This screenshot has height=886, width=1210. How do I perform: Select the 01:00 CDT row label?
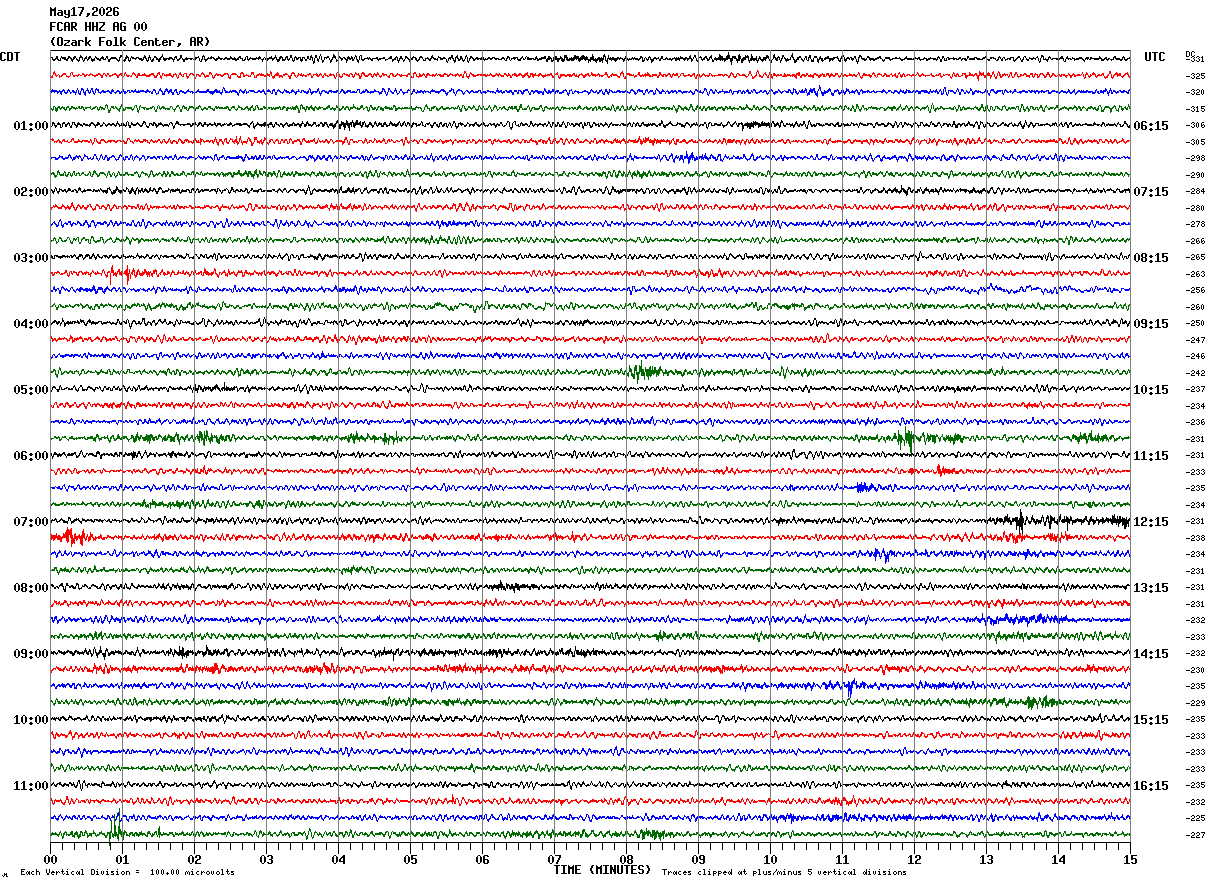click(x=30, y=126)
